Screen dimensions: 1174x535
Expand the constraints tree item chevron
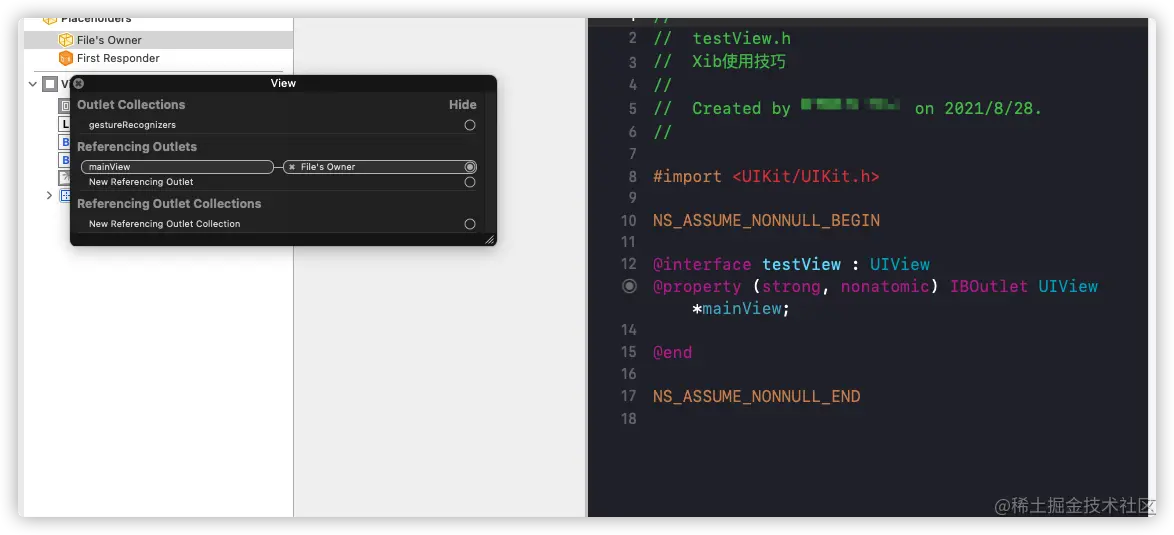pyautogui.click(x=49, y=195)
